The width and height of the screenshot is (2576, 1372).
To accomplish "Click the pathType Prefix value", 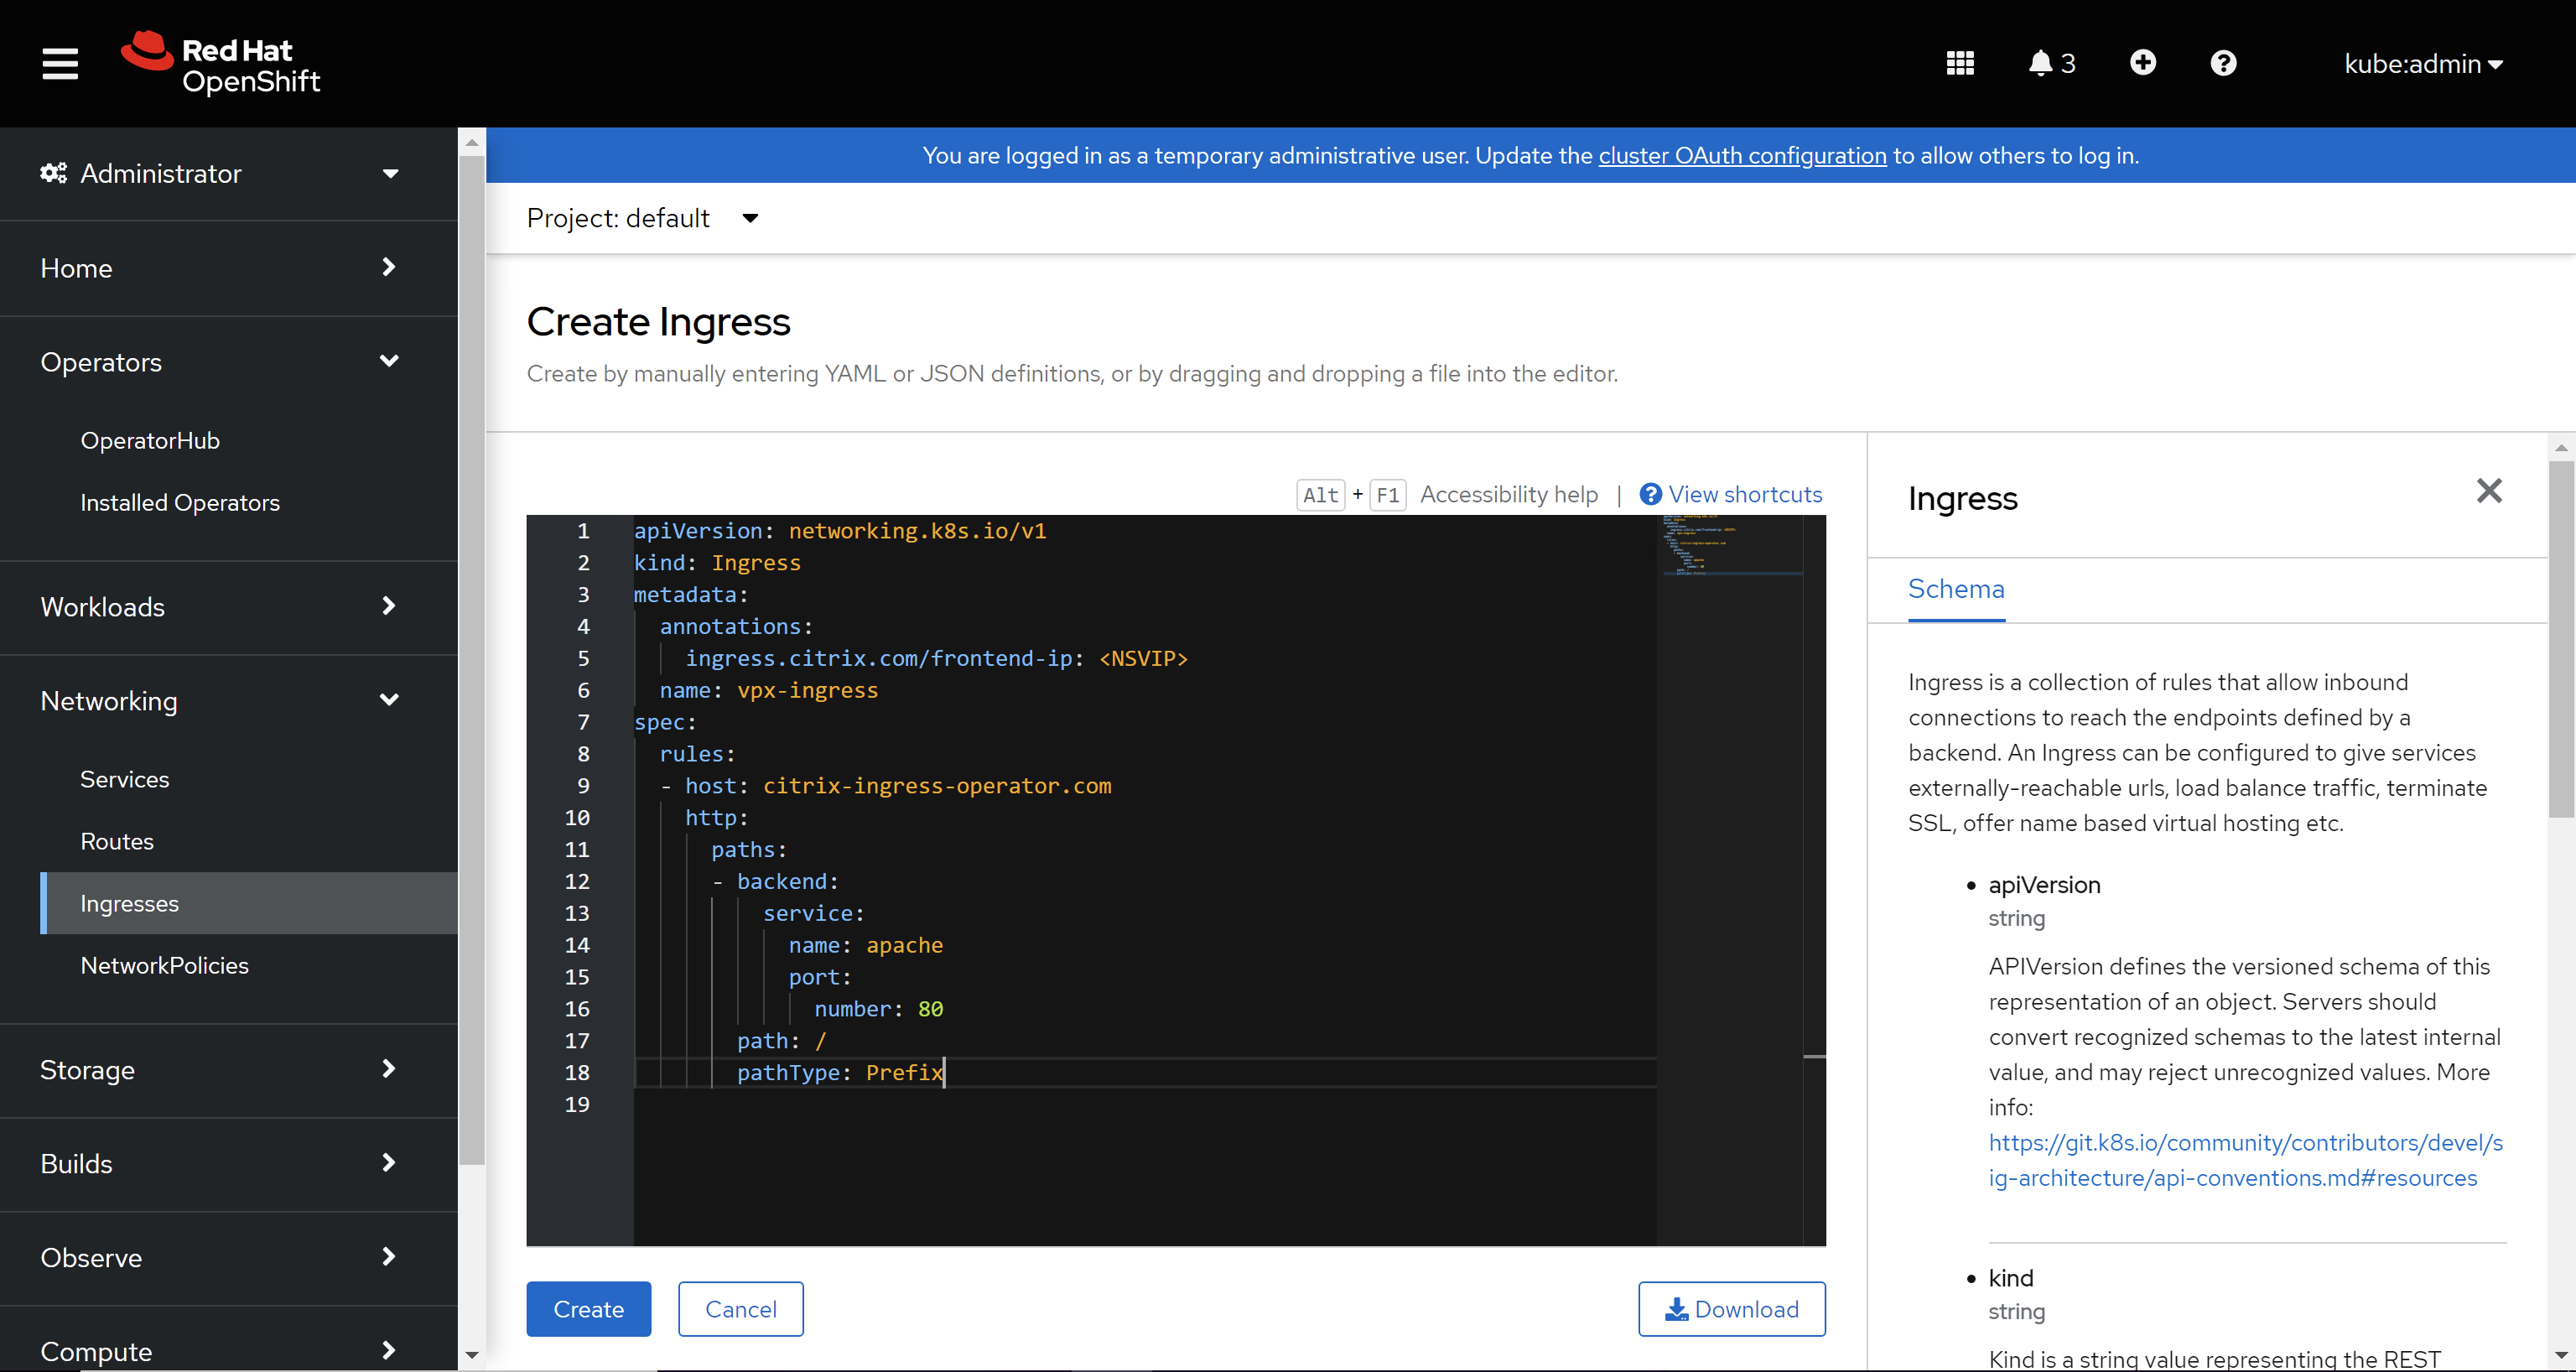I will point(904,1072).
